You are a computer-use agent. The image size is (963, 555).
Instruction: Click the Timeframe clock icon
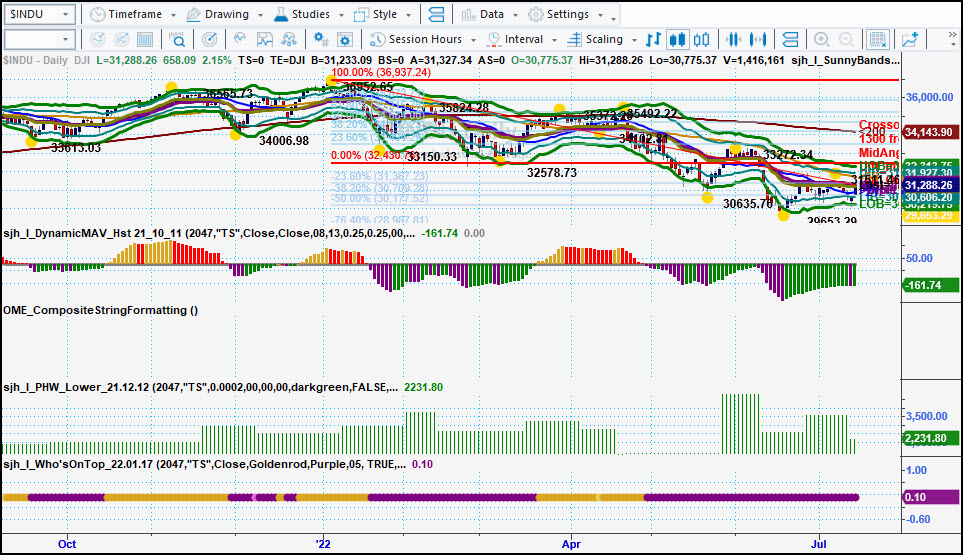[x=98, y=14]
